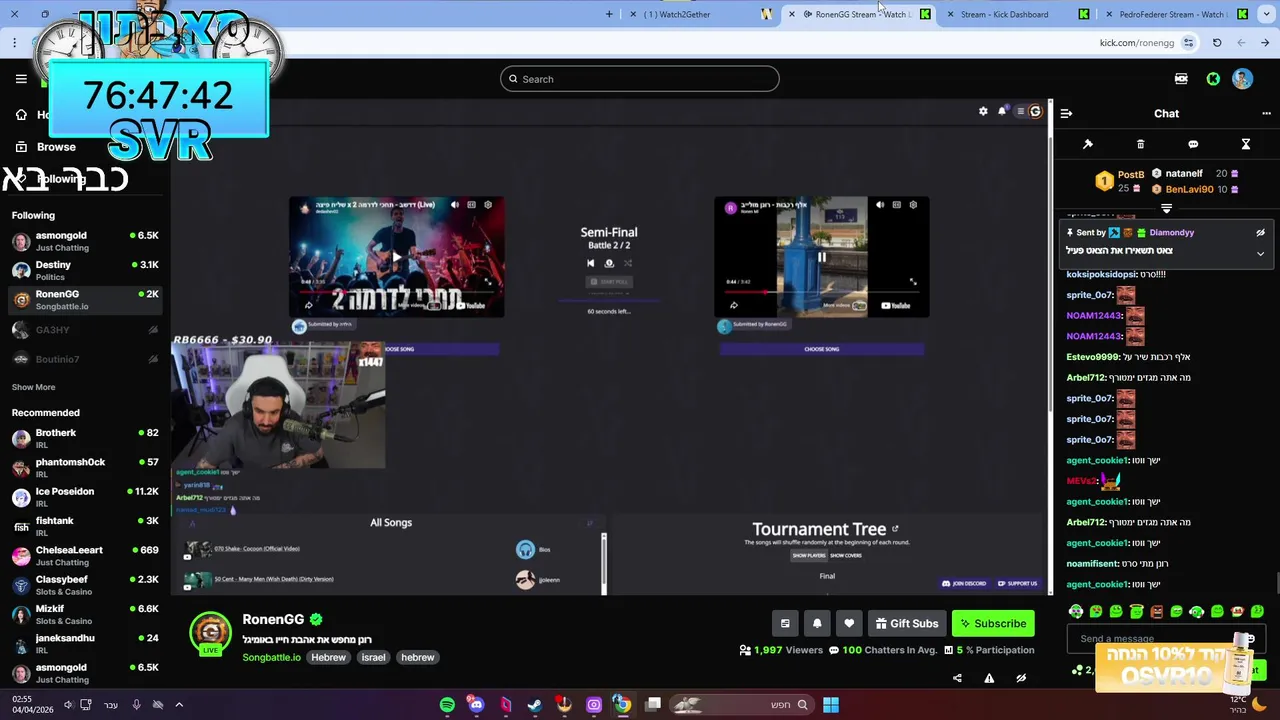Click the taskbar search box
The height and width of the screenshot is (720, 1280).
(741, 704)
